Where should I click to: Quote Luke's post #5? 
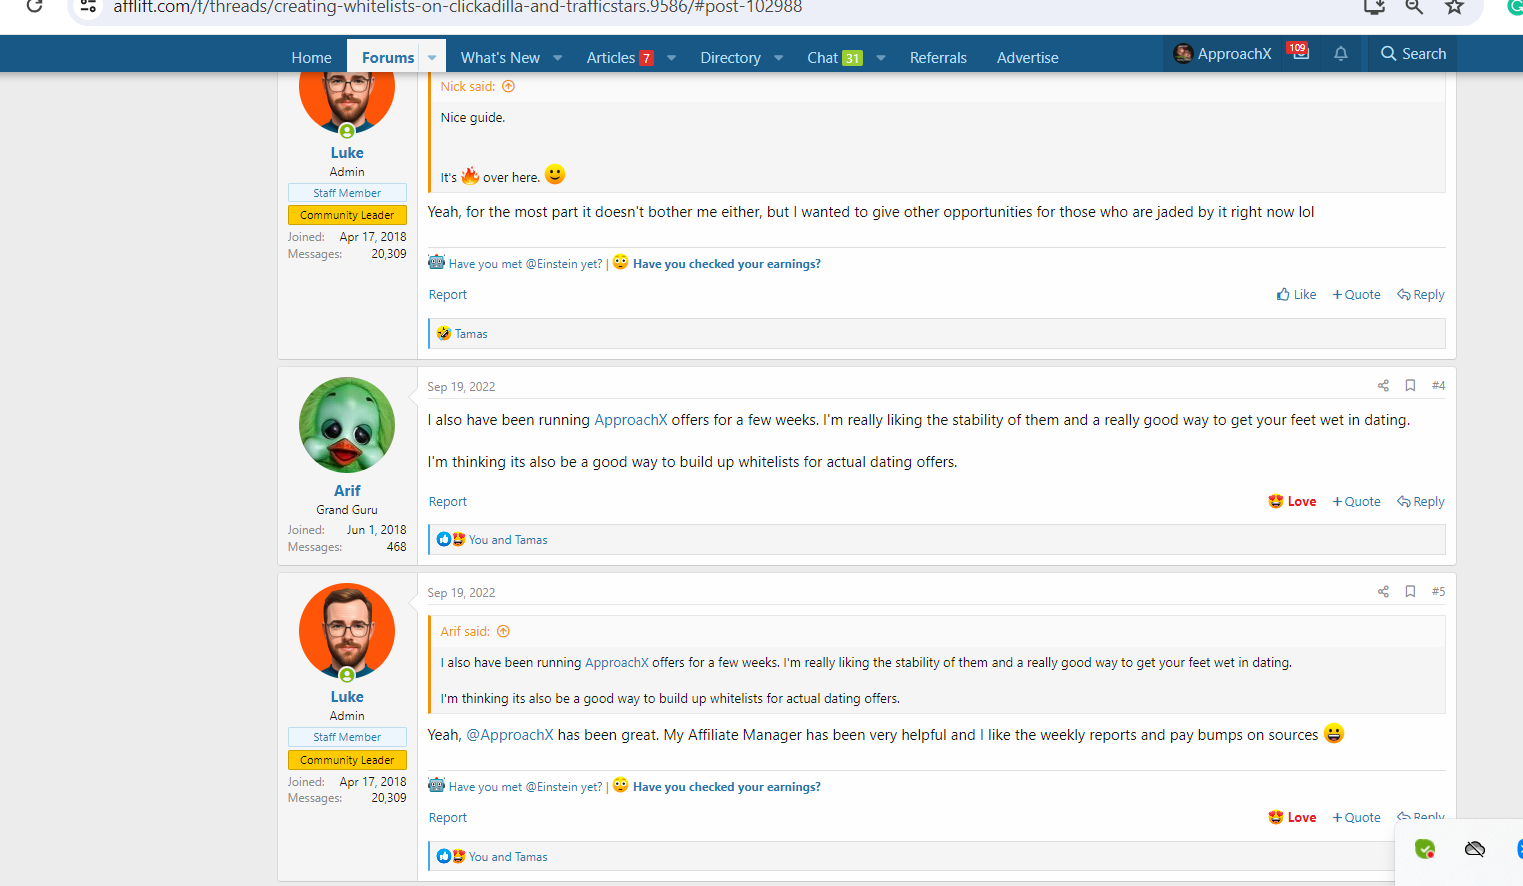1356,818
